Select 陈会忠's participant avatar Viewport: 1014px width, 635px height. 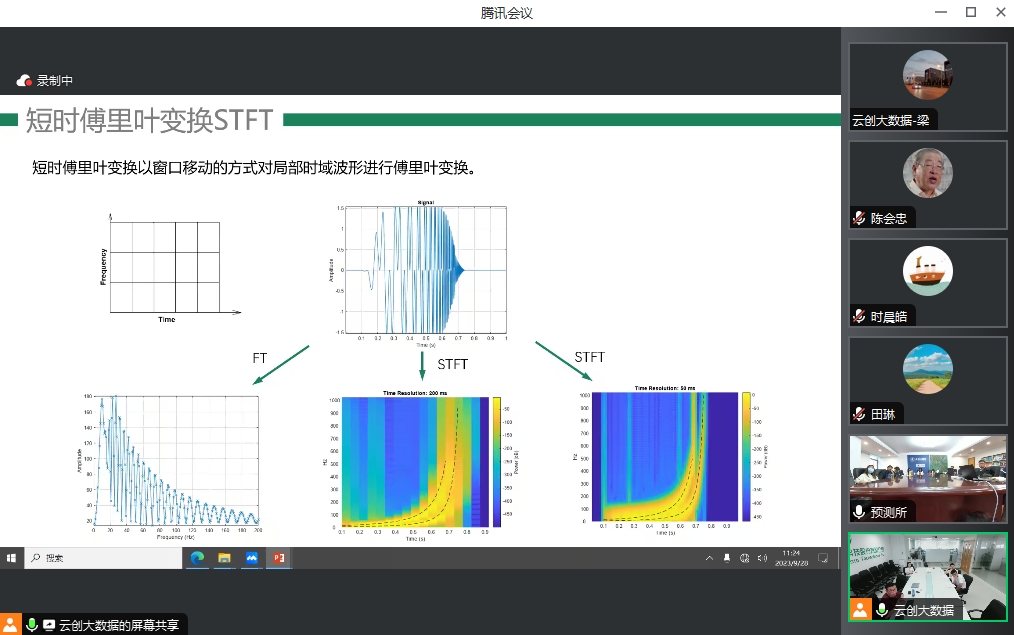[x=927, y=173]
